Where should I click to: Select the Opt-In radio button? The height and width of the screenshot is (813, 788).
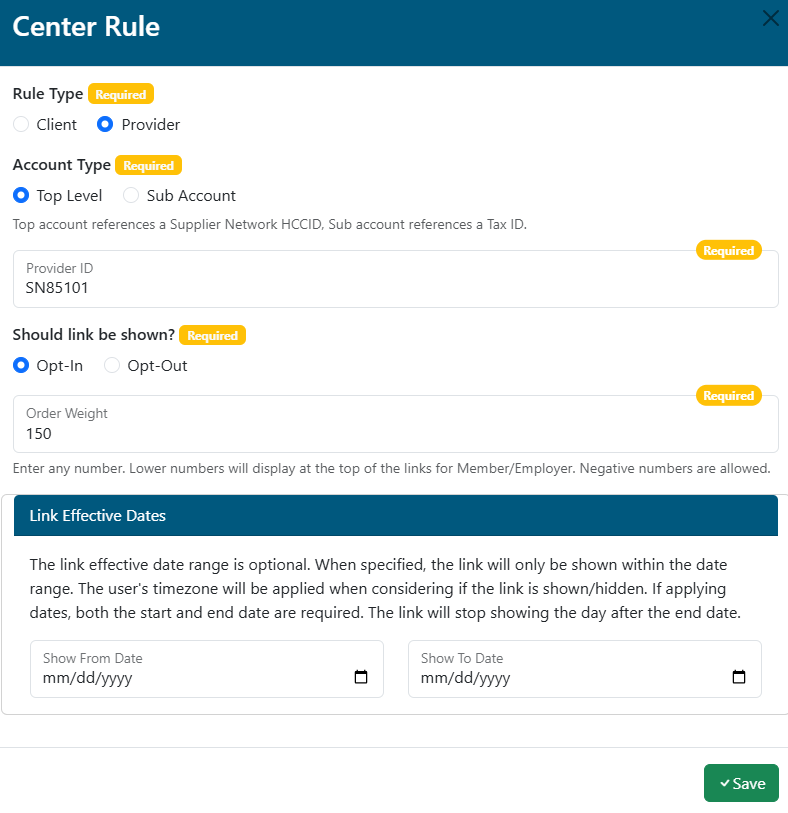tap(21, 366)
